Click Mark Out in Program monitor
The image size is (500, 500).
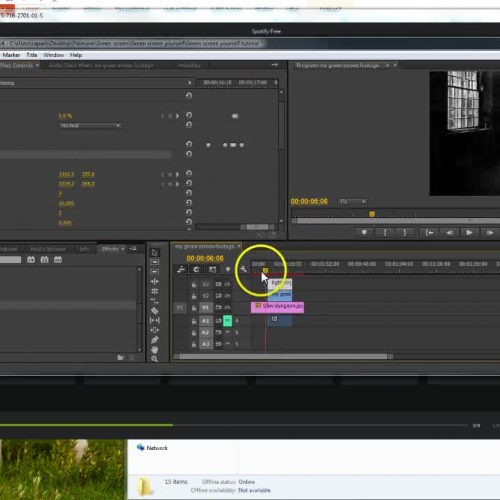tap(405, 232)
